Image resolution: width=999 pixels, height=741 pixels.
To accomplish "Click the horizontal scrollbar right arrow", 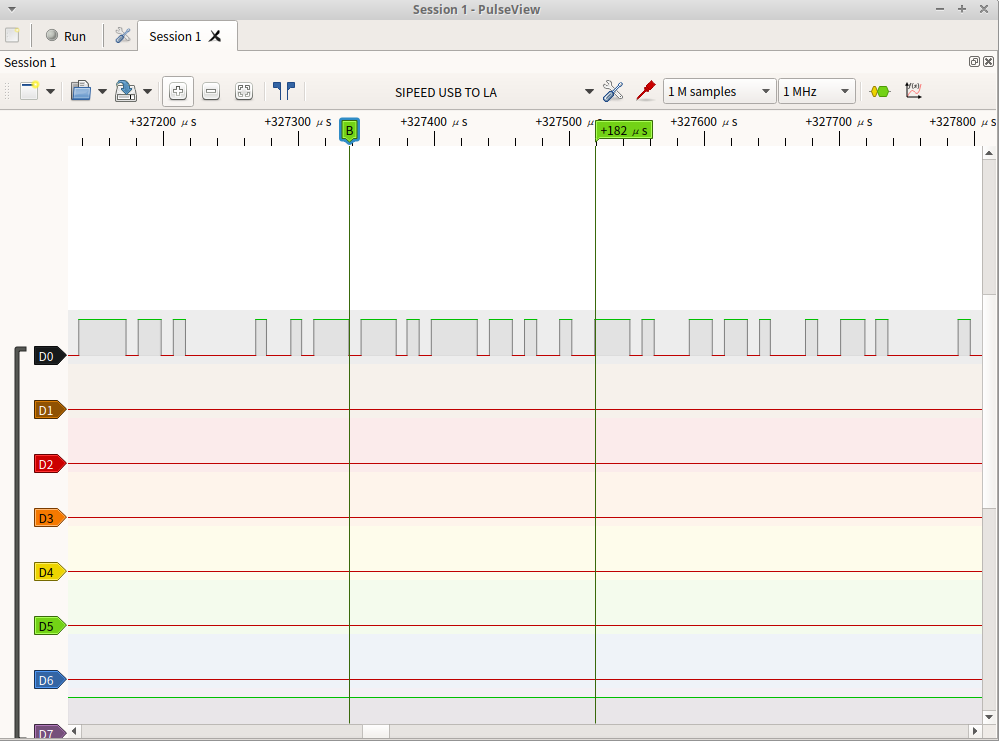I will (975, 731).
